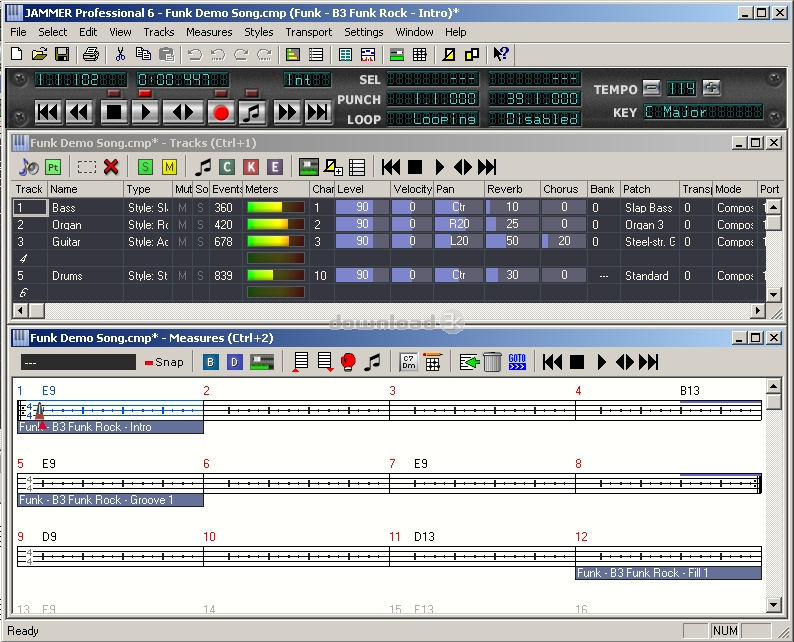This screenshot has height=642, width=794.
Task: Click the Name column header in Tracks
Action: click(x=85, y=189)
